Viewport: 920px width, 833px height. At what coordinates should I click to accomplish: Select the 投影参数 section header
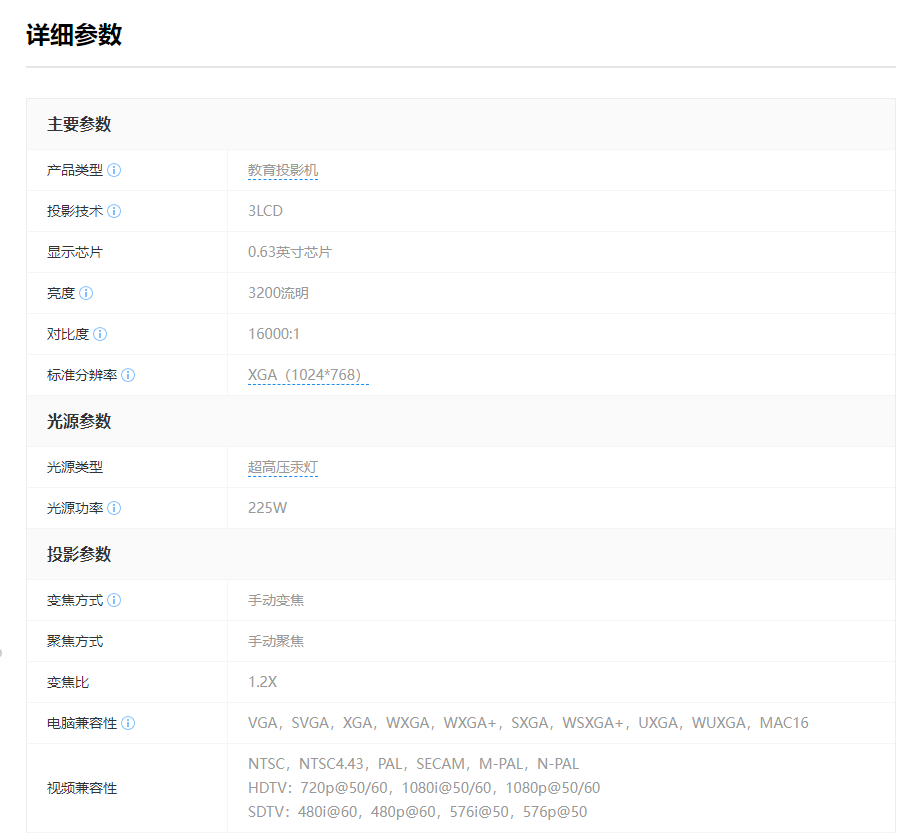pos(79,554)
